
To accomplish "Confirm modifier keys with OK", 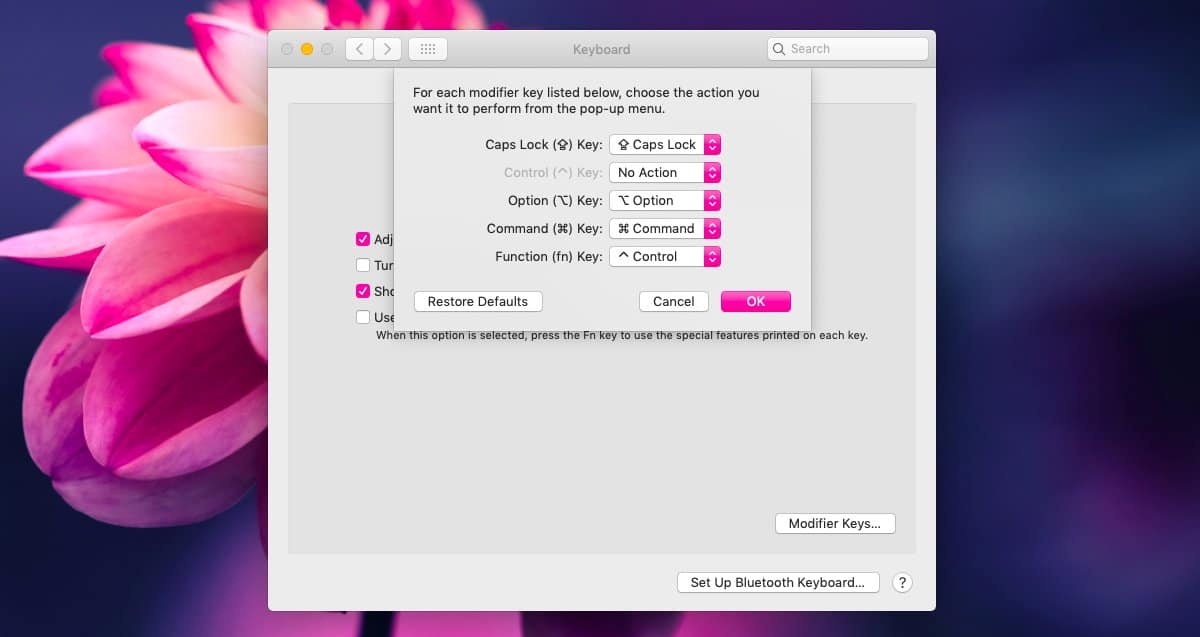I will click(x=756, y=301).
